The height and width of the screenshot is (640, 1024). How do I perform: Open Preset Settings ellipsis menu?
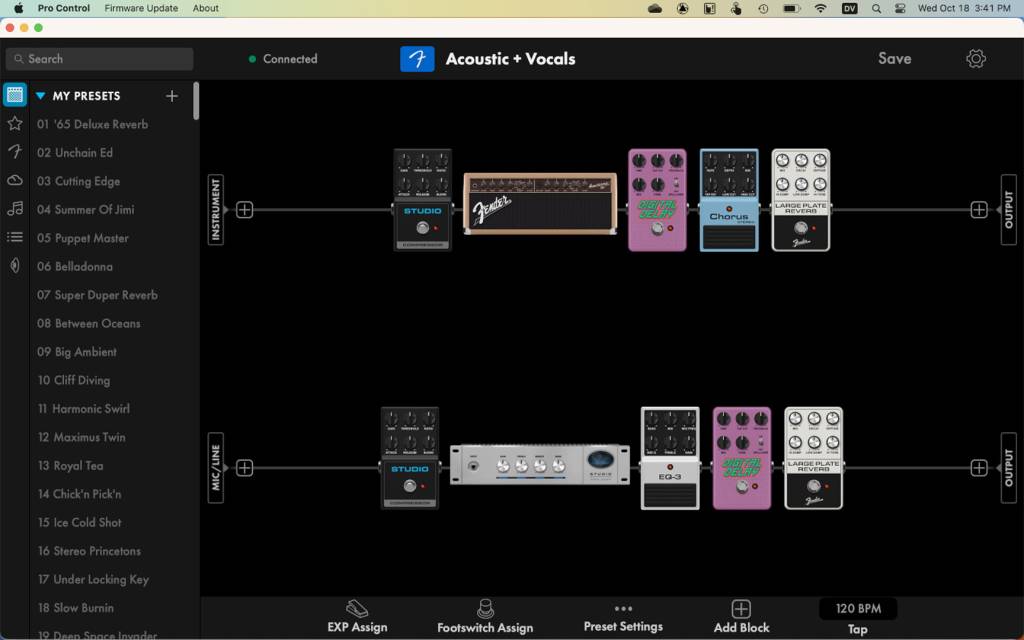point(623,608)
